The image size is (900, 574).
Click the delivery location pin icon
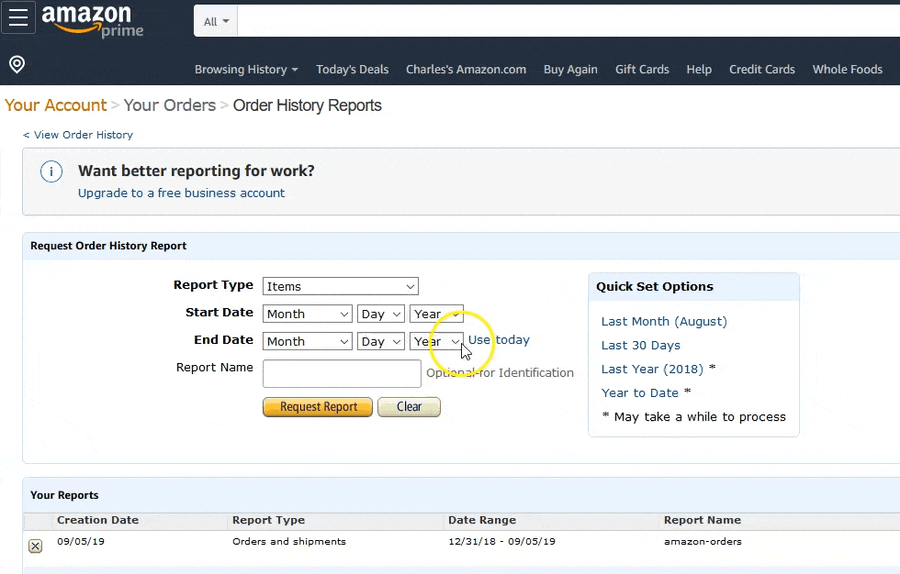pyautogui.click(x=17, y=65)
